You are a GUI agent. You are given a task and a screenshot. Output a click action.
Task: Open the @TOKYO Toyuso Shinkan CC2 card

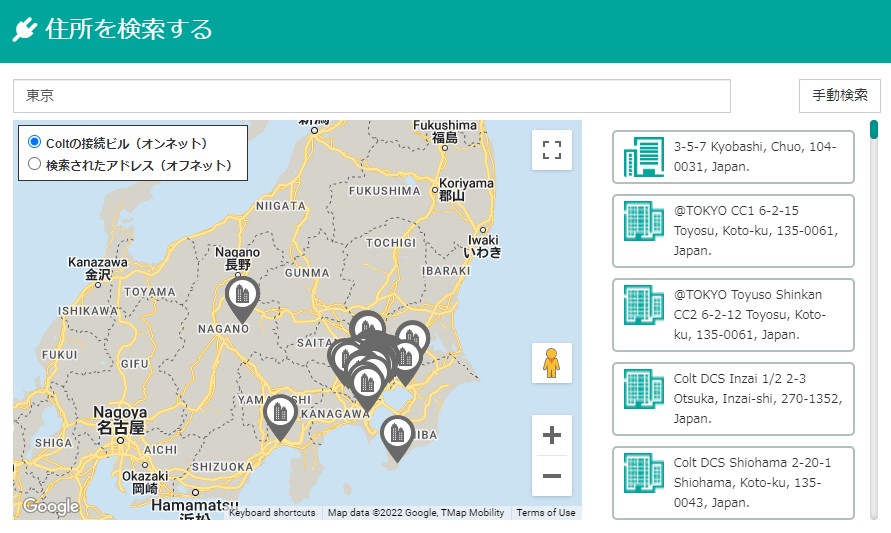(x=733, y=315)
